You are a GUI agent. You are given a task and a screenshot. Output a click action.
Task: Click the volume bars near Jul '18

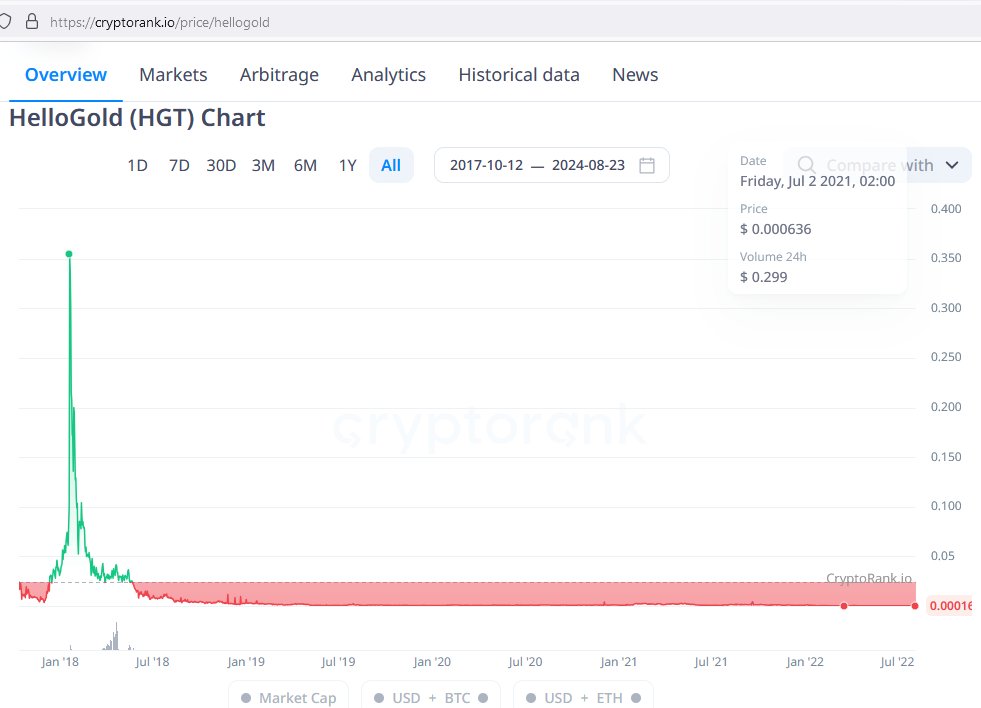(114, 638)
